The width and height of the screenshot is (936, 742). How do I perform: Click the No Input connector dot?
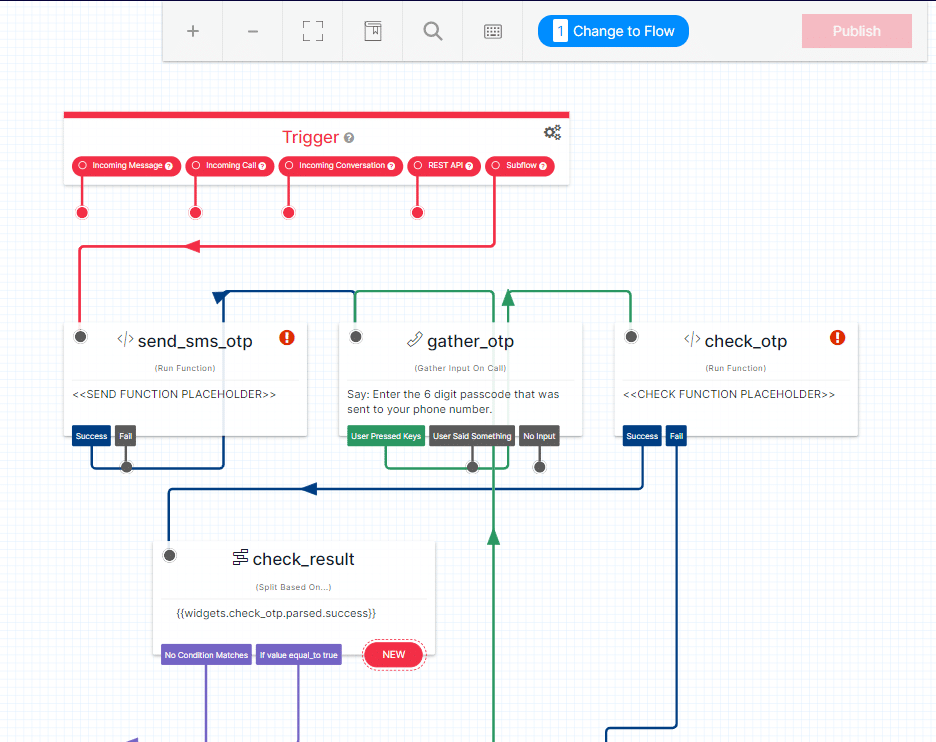pos(540,467)
